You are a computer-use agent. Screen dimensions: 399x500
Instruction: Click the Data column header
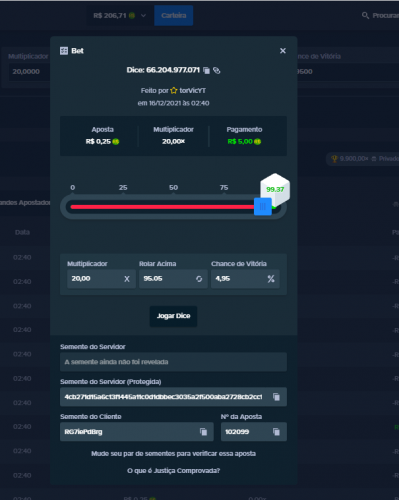(x=22, y=232)
